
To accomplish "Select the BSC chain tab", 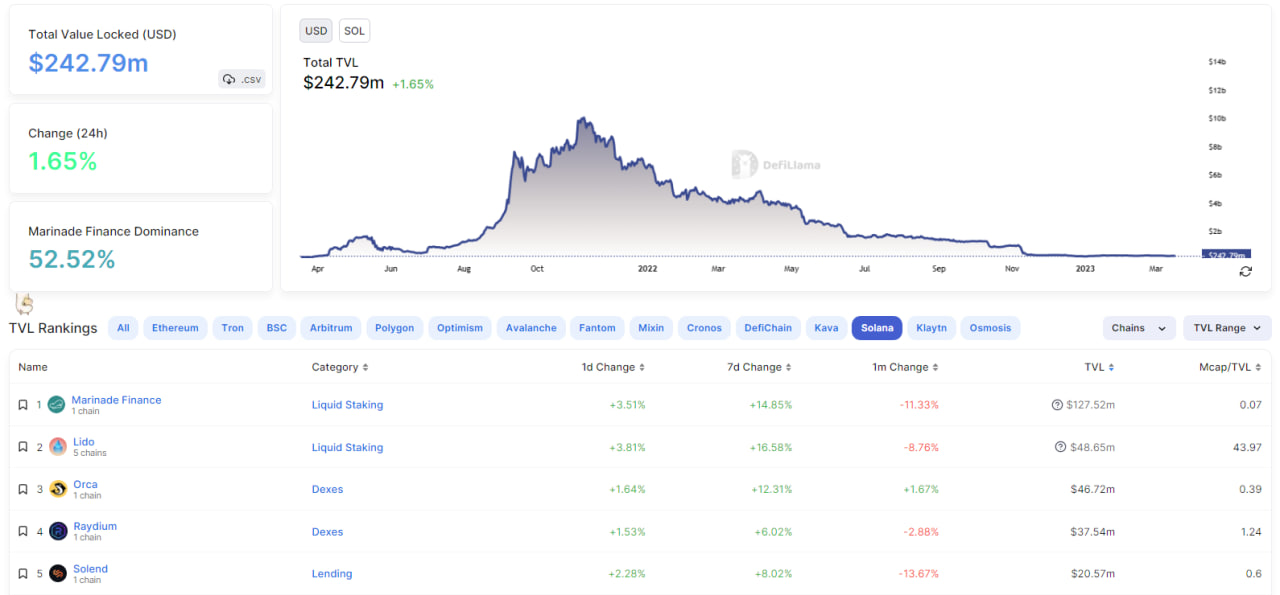I will [x=276, y=328].
